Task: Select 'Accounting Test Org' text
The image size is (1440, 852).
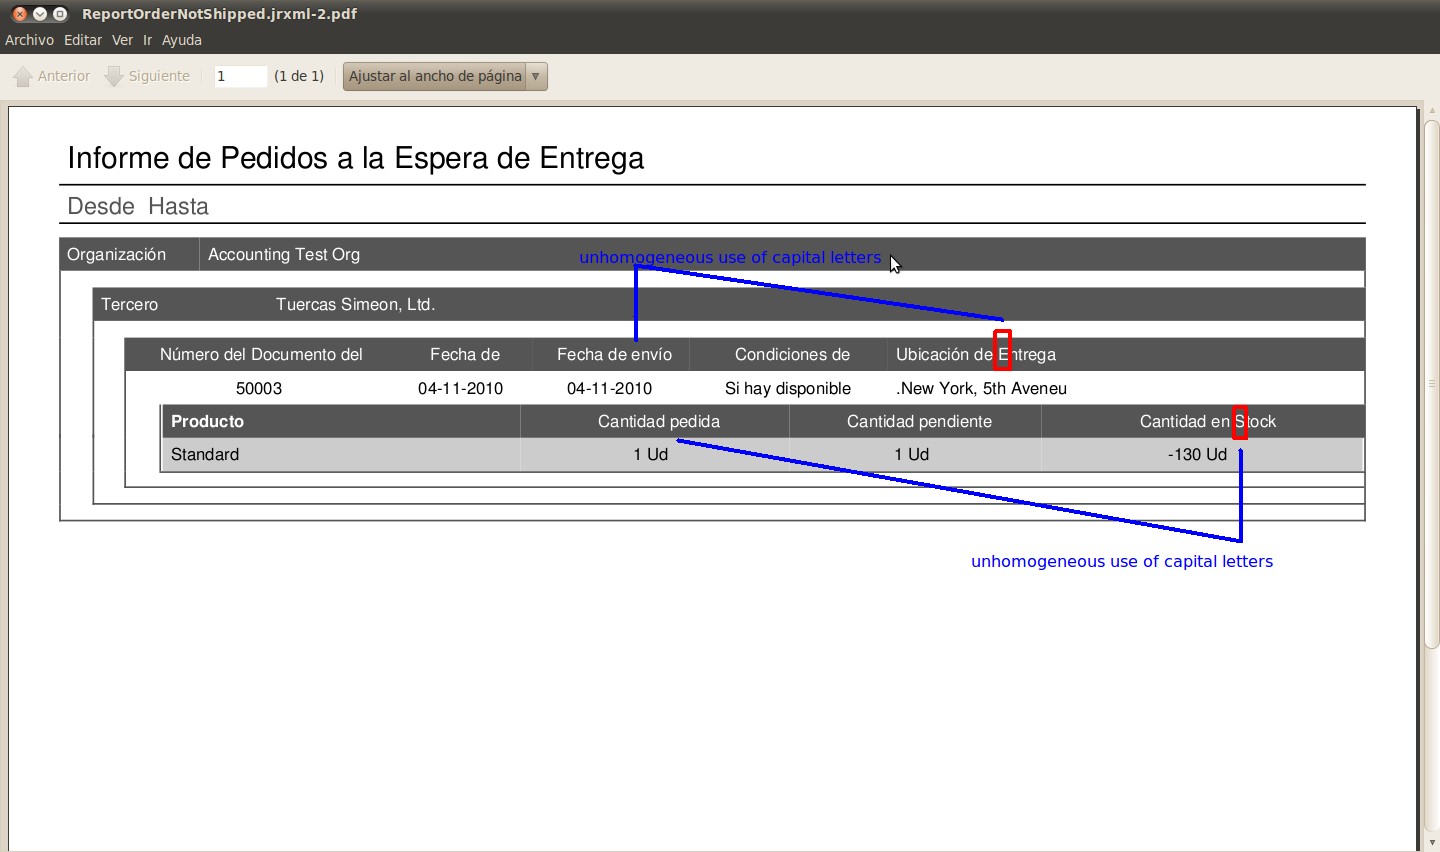Action: pyautogui.click(x=284, y=254)
